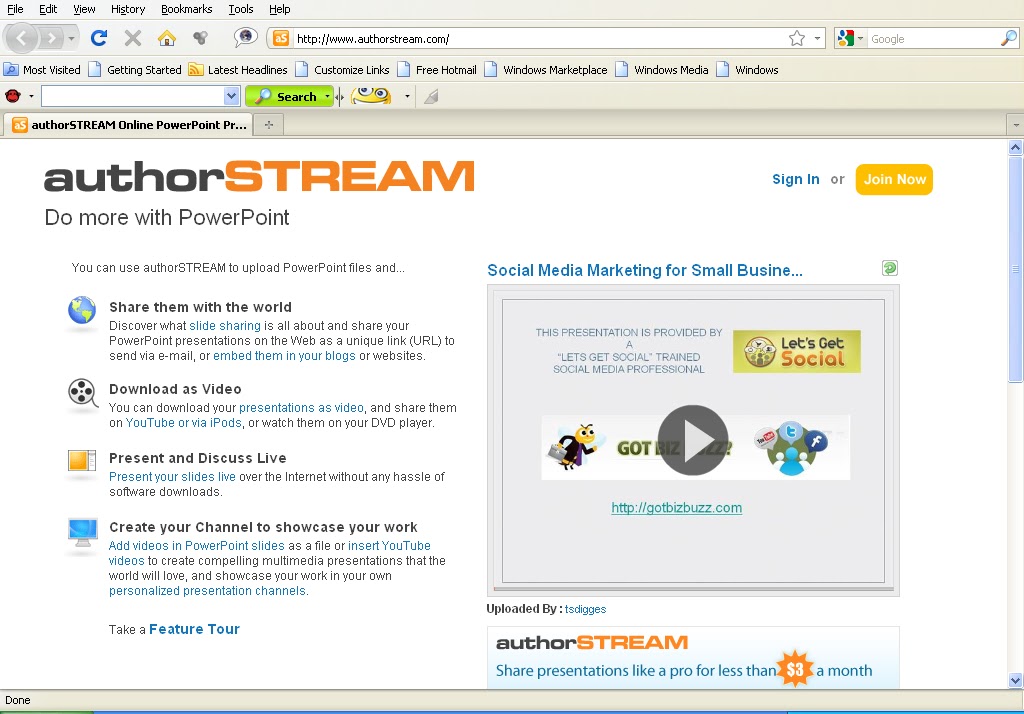Open the red face icon dropdown arrow
This screenshot has width=1024, height=714.
[x=31, y=97]
